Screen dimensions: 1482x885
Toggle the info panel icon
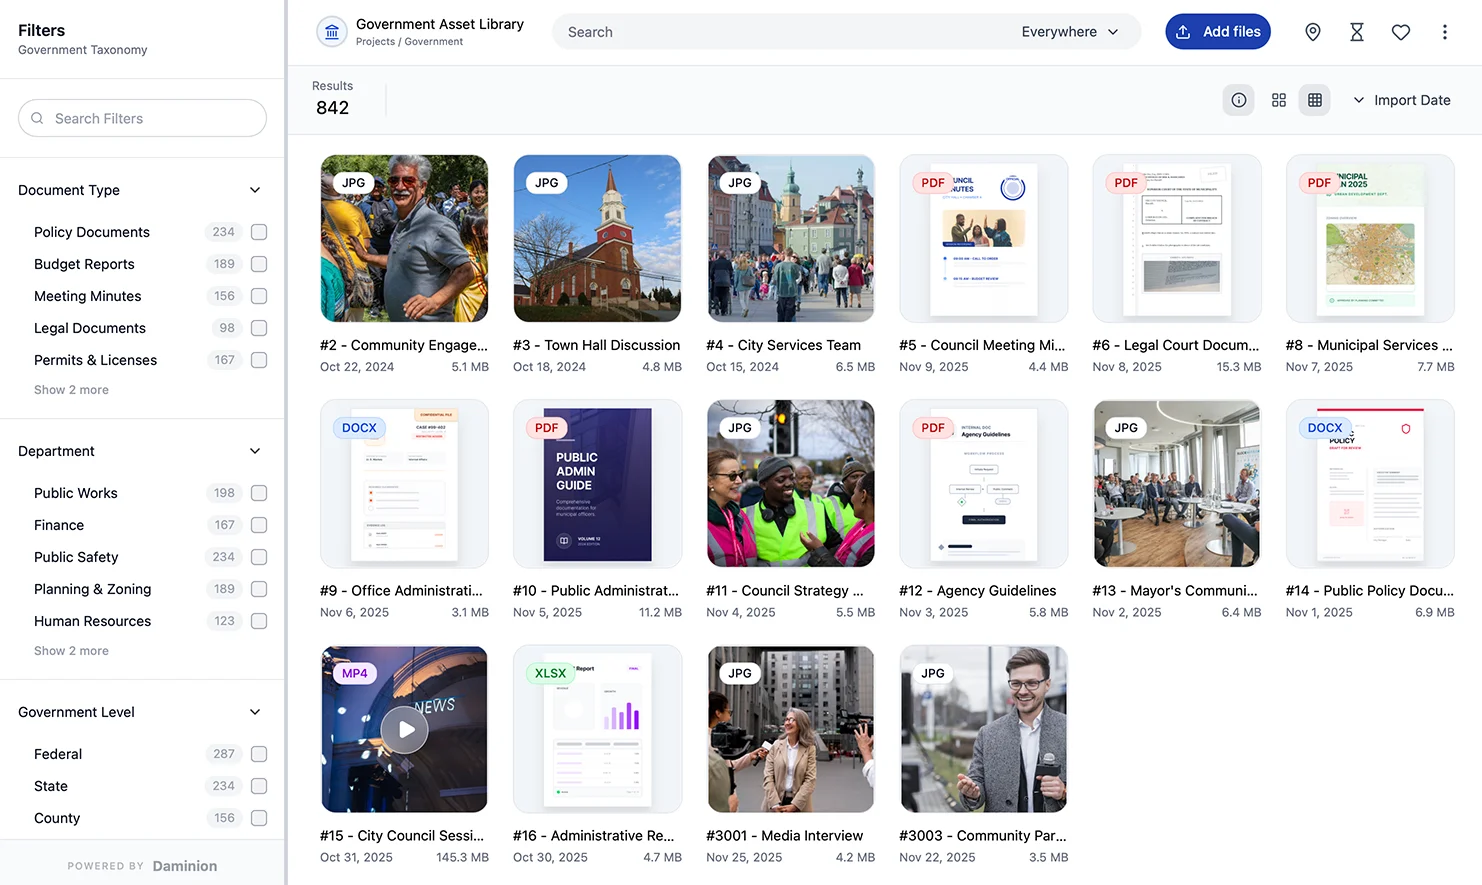[1239, 100]
